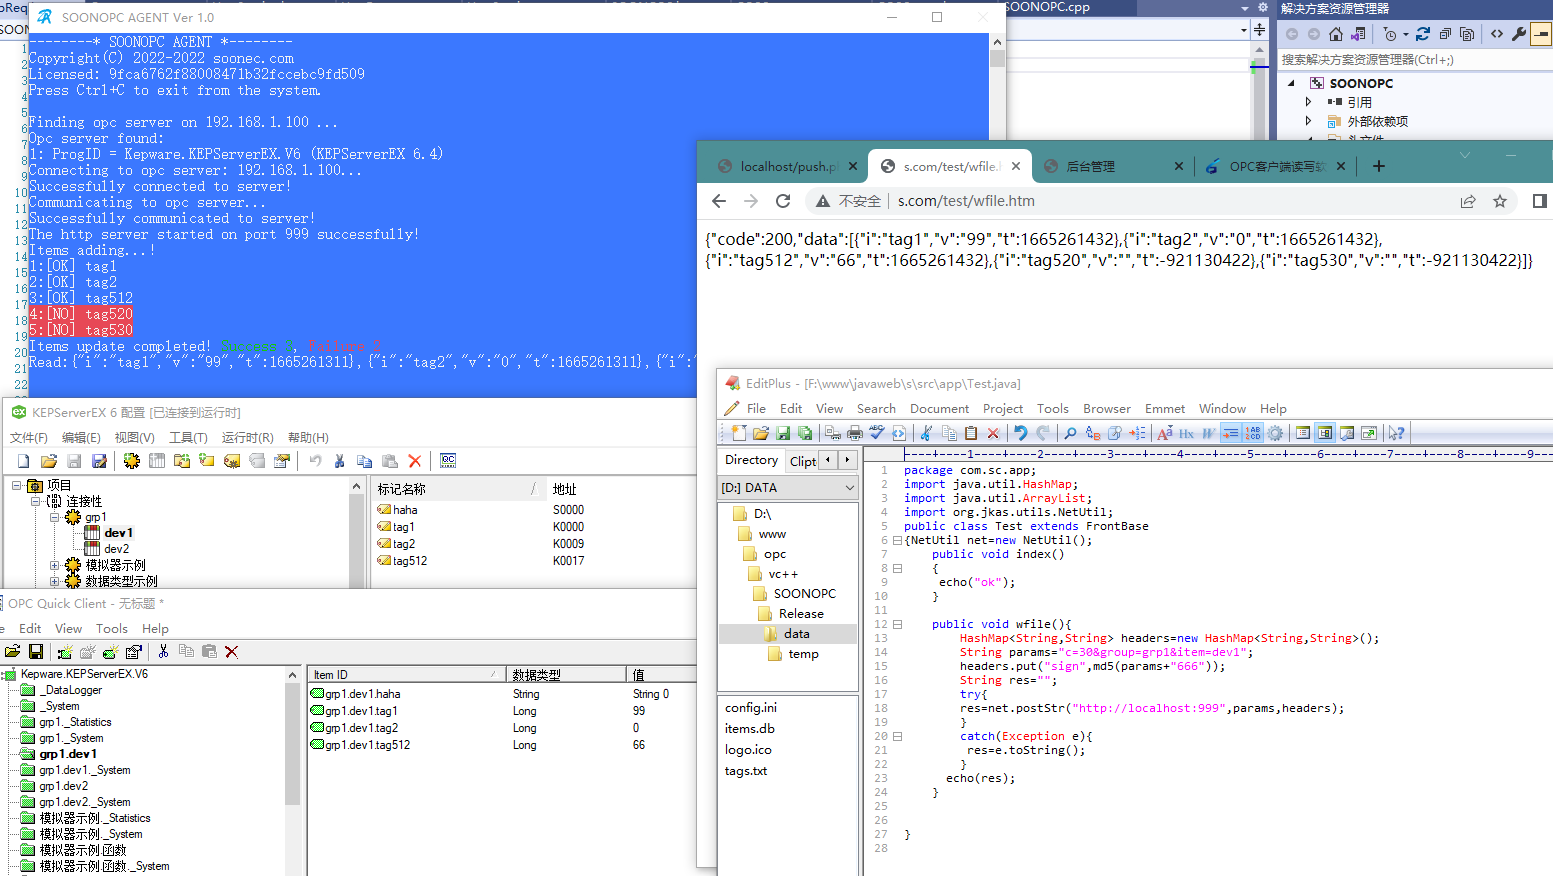Select grp1.dev2 in OPC Quick Client tree

point(64,786)
